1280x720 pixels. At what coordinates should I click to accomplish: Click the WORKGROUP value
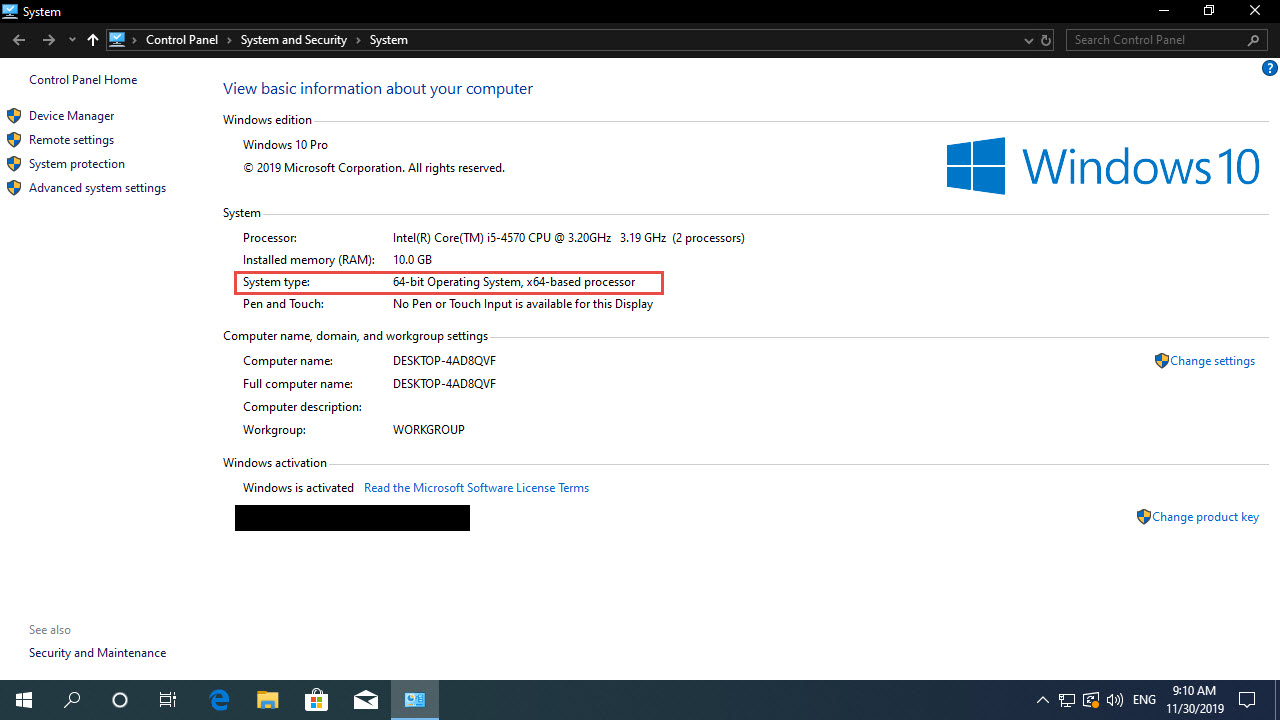point(429,430)
